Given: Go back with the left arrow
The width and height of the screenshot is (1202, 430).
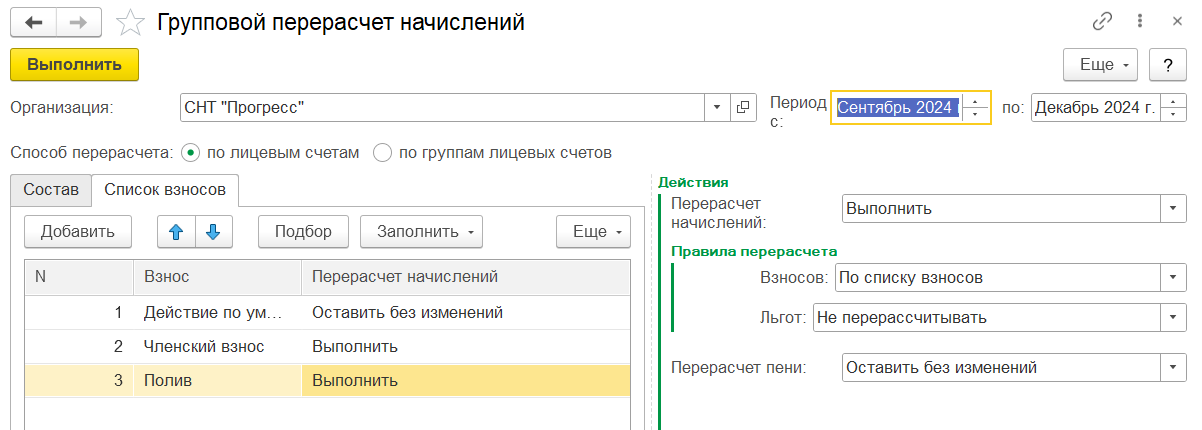Looking at the screenshot, I should (33, 20).
